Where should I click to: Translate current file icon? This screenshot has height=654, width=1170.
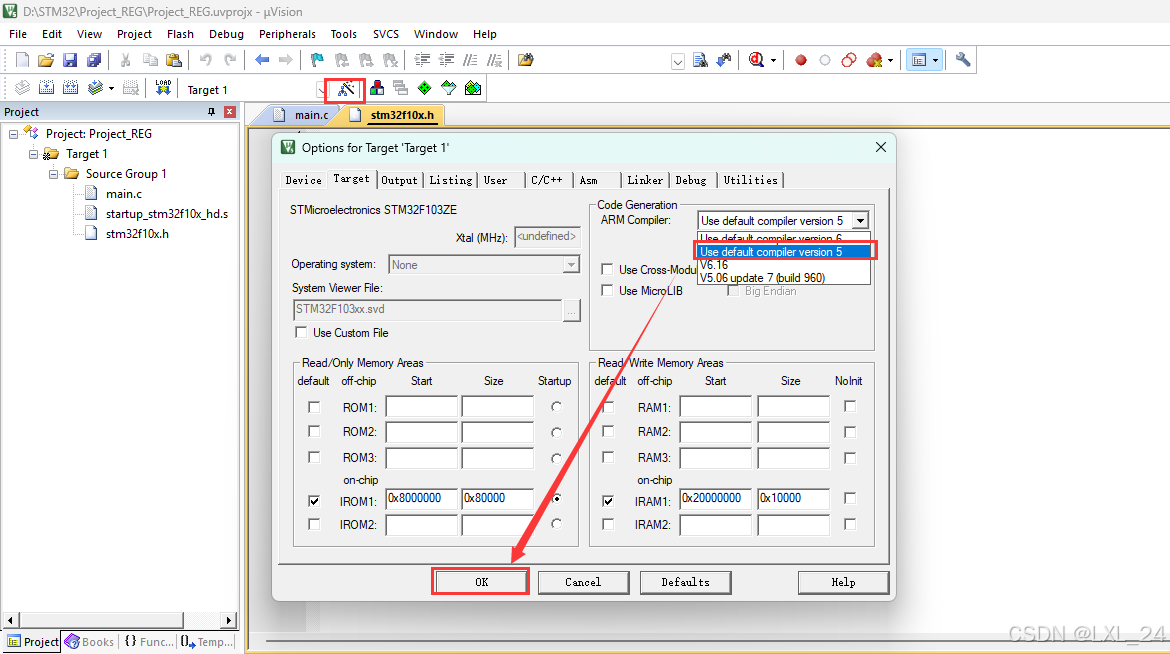point(22,88)
